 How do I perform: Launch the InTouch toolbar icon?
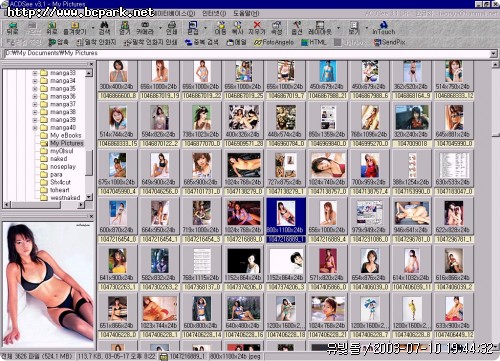coord(383,28)
